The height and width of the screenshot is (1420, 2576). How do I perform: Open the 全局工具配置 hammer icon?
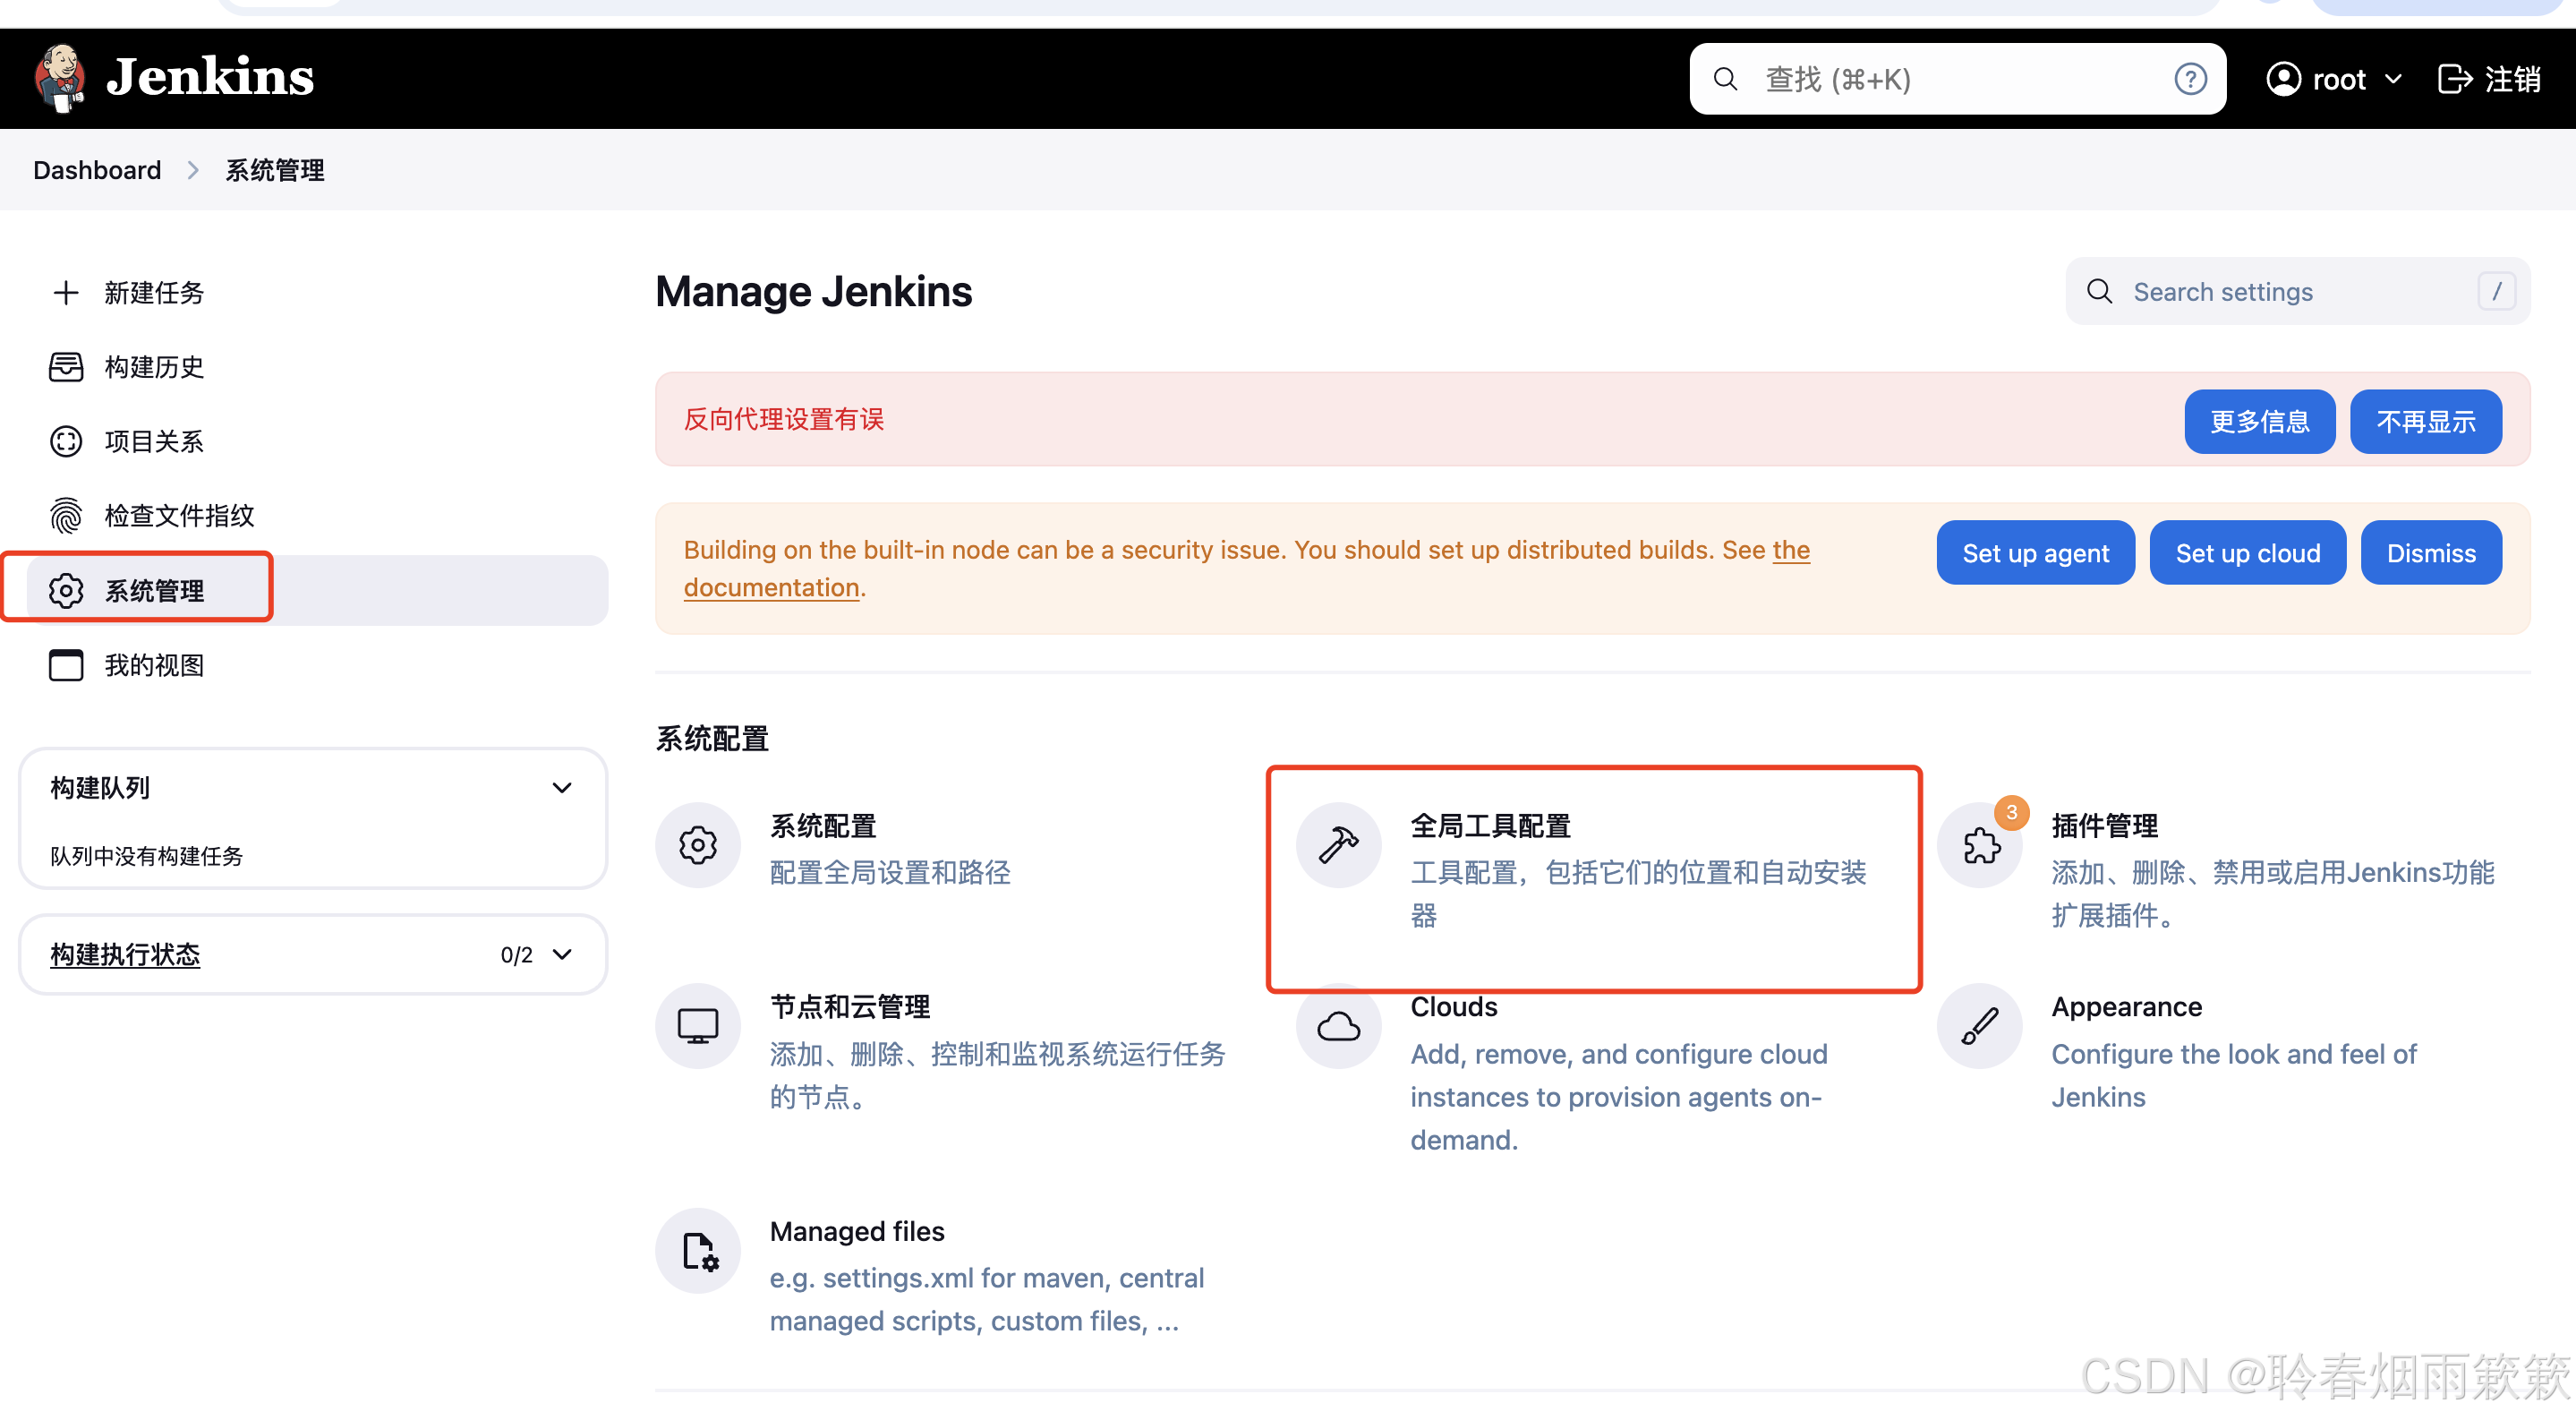point(1338,845)
